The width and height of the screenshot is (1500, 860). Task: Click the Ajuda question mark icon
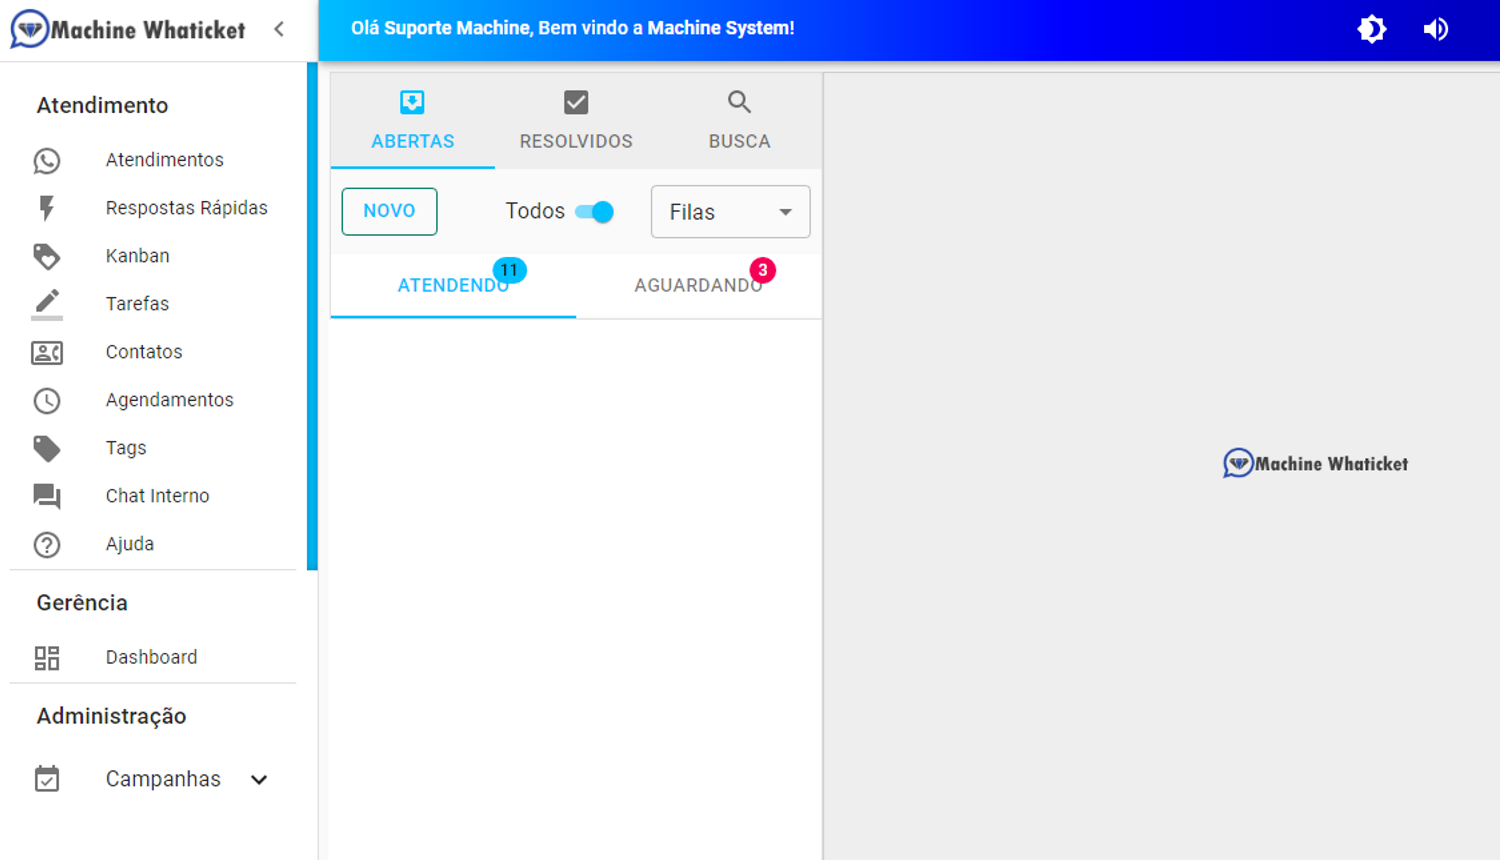(47, 544)
